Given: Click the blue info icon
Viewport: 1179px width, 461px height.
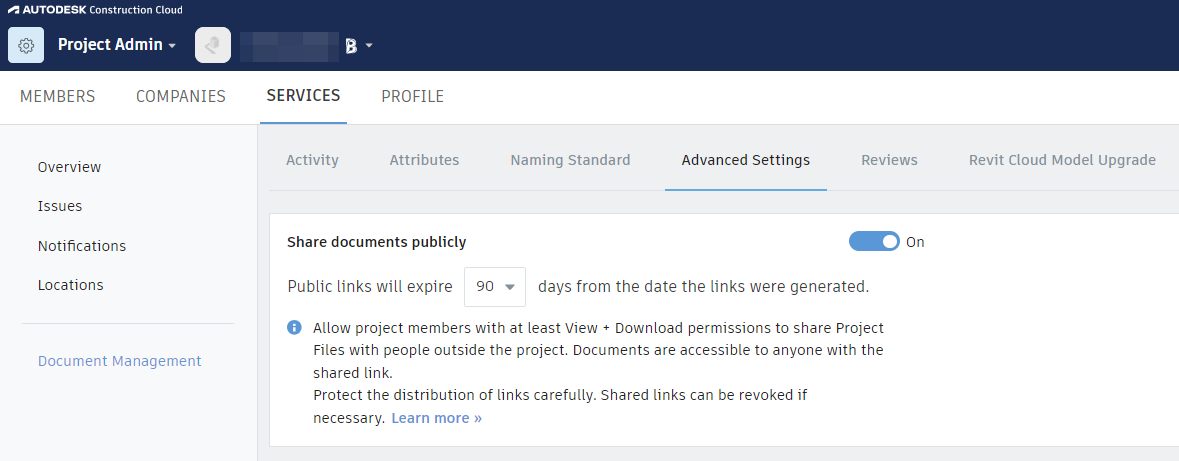Looking at the screenshot, I should 295,327.
